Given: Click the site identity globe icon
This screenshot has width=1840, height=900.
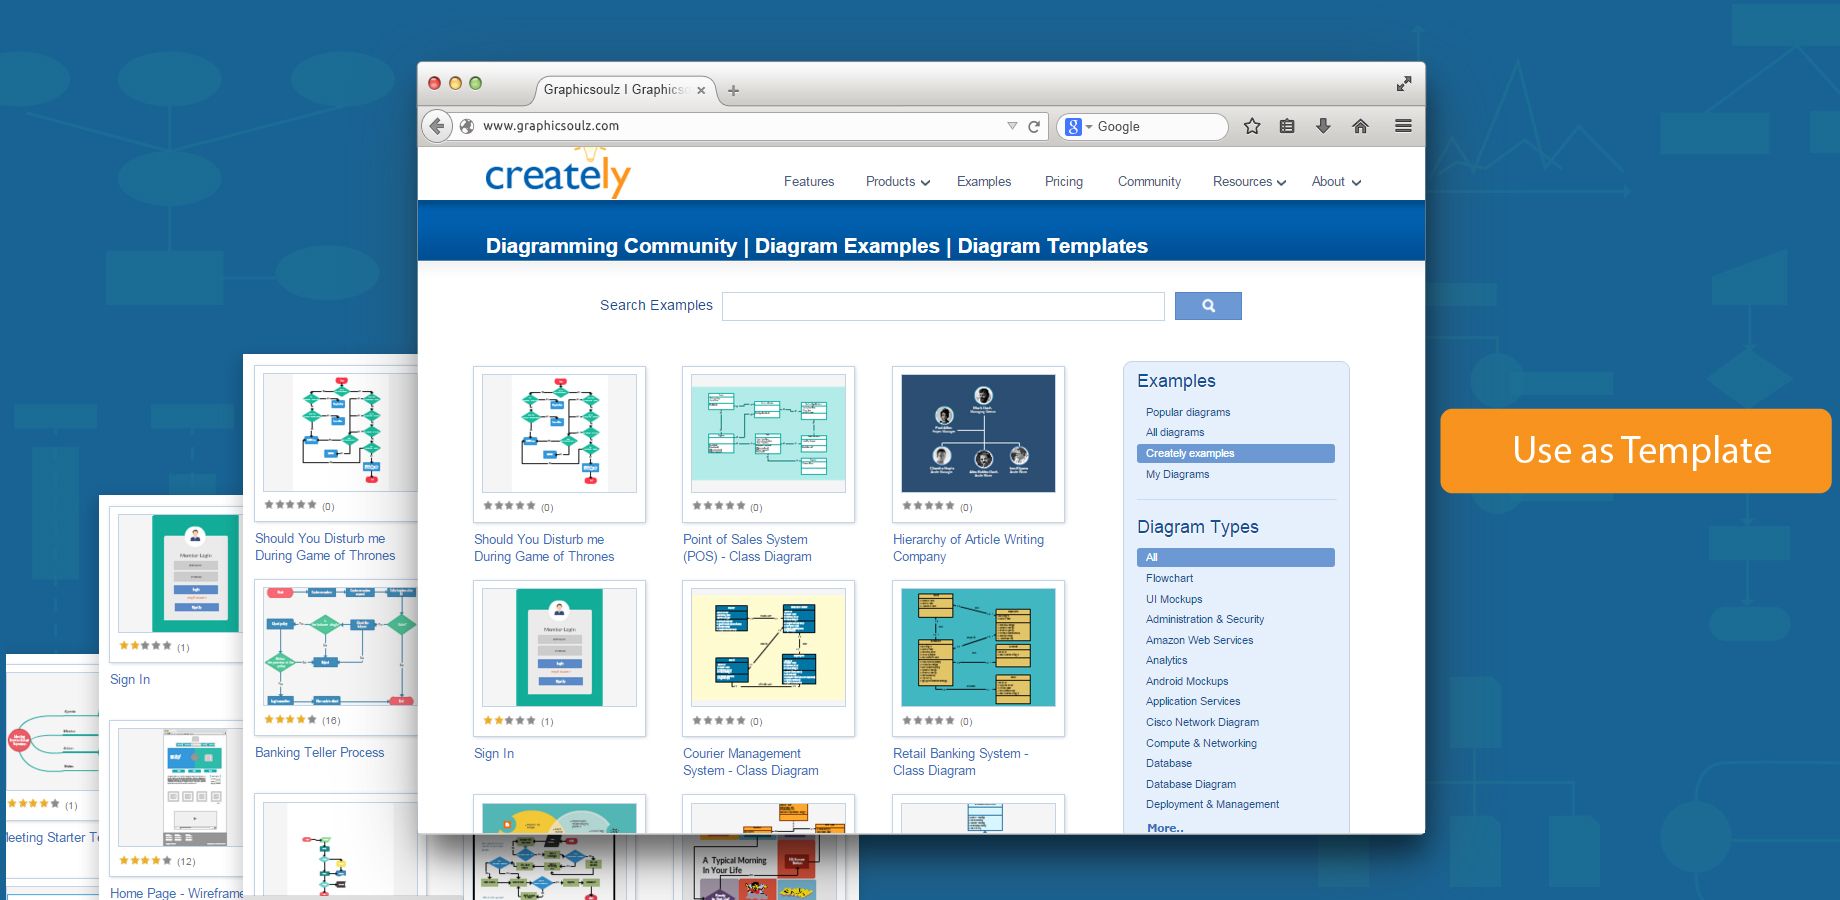Looking at the screenshot, I should tap(467, 126).
